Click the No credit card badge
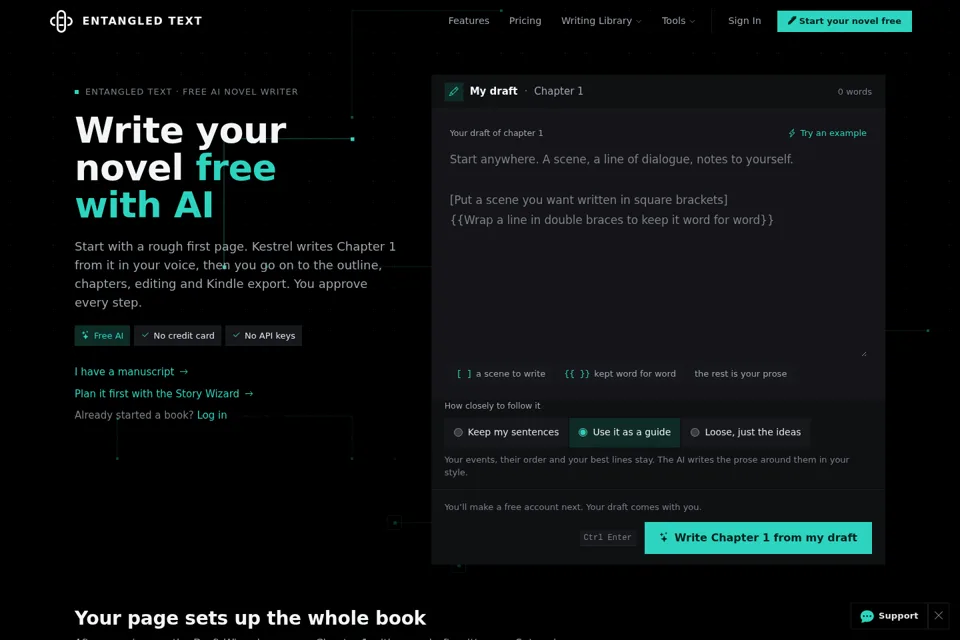Screen dimensions: 960x640 click(178, 336)
